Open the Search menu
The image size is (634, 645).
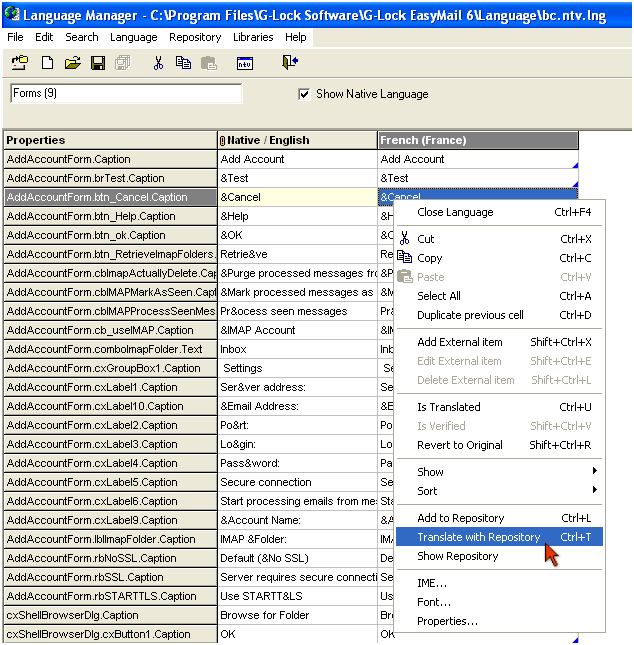(82, 37)
